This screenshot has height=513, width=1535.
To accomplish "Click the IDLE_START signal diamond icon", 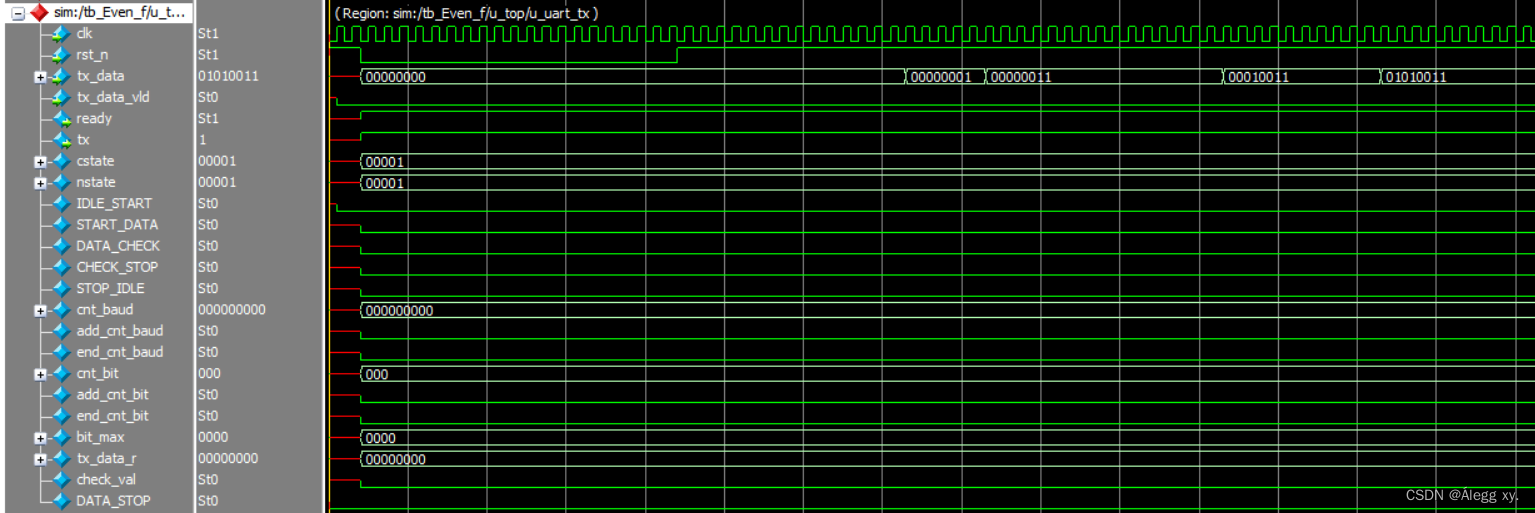I will click(61, 203).
